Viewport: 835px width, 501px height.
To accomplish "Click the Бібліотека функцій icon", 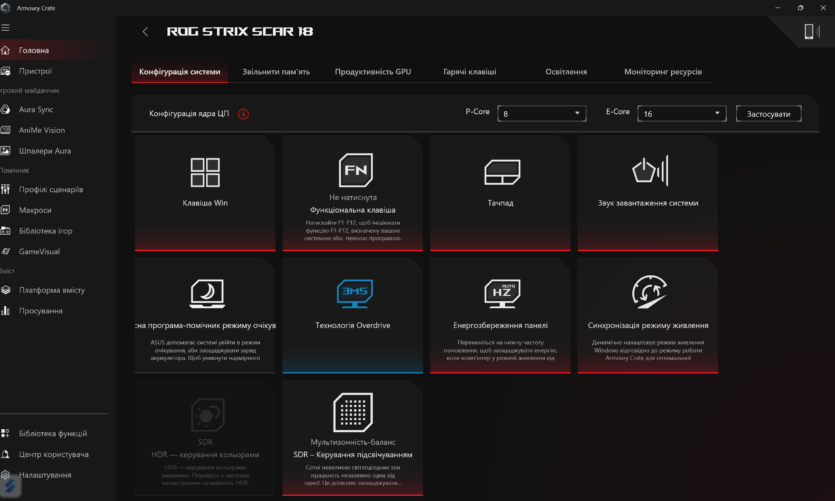I will point(5,433).
